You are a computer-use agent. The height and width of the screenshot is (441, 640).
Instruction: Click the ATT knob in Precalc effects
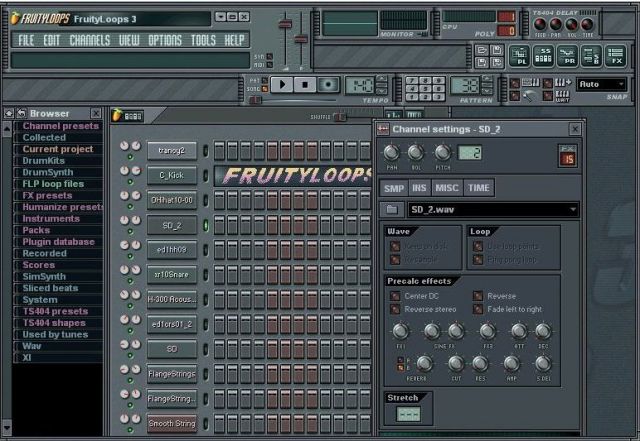pyautogui.click(x=519, y=331)
